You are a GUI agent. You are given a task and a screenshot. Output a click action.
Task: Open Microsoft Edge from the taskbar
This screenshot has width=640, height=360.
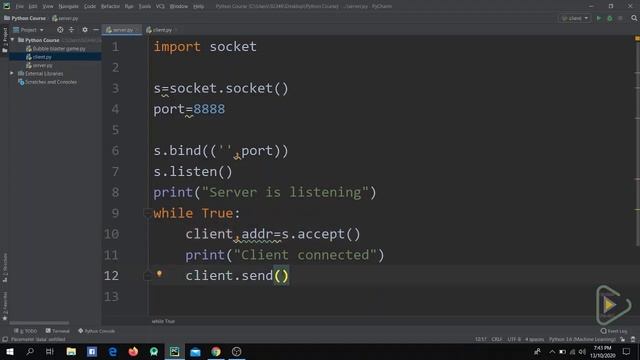(113, 351)
